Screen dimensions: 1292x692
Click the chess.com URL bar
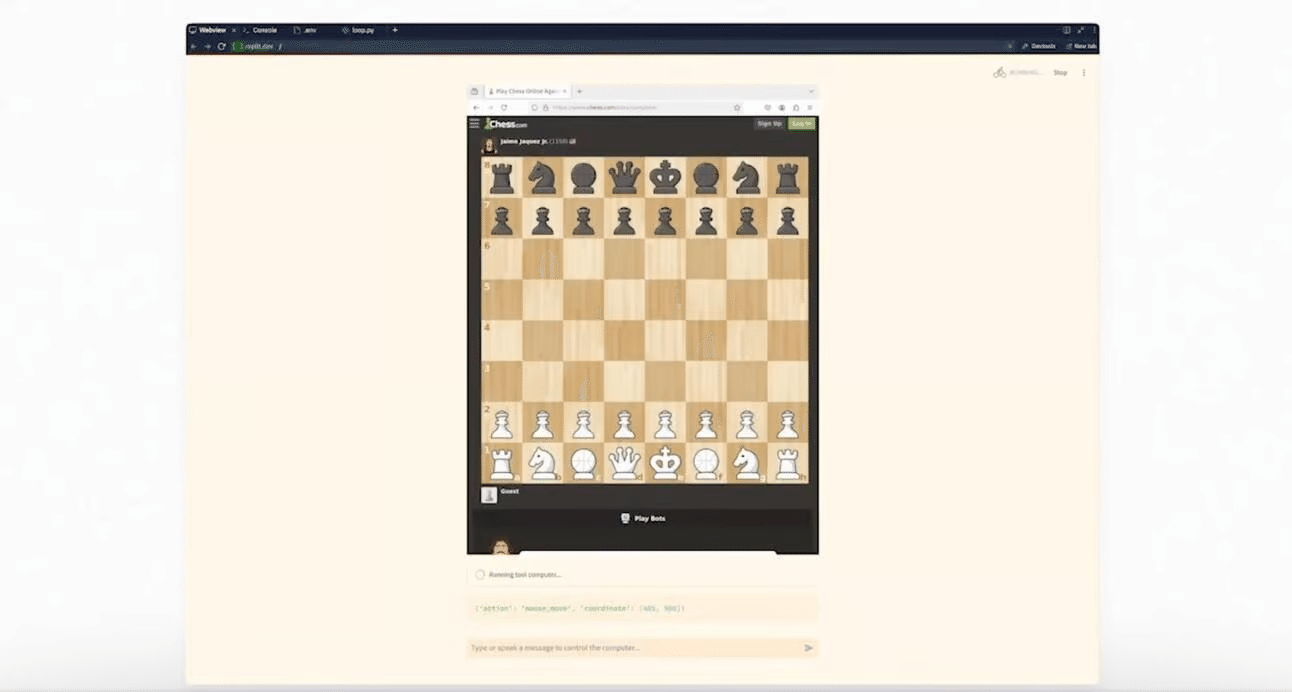637,107
